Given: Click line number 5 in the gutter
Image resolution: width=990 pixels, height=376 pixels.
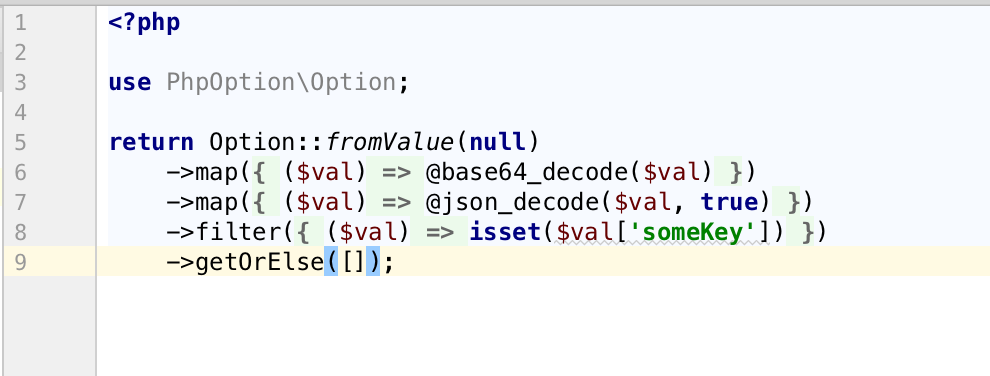Looking at the screenshot, I should click(20, 141).
